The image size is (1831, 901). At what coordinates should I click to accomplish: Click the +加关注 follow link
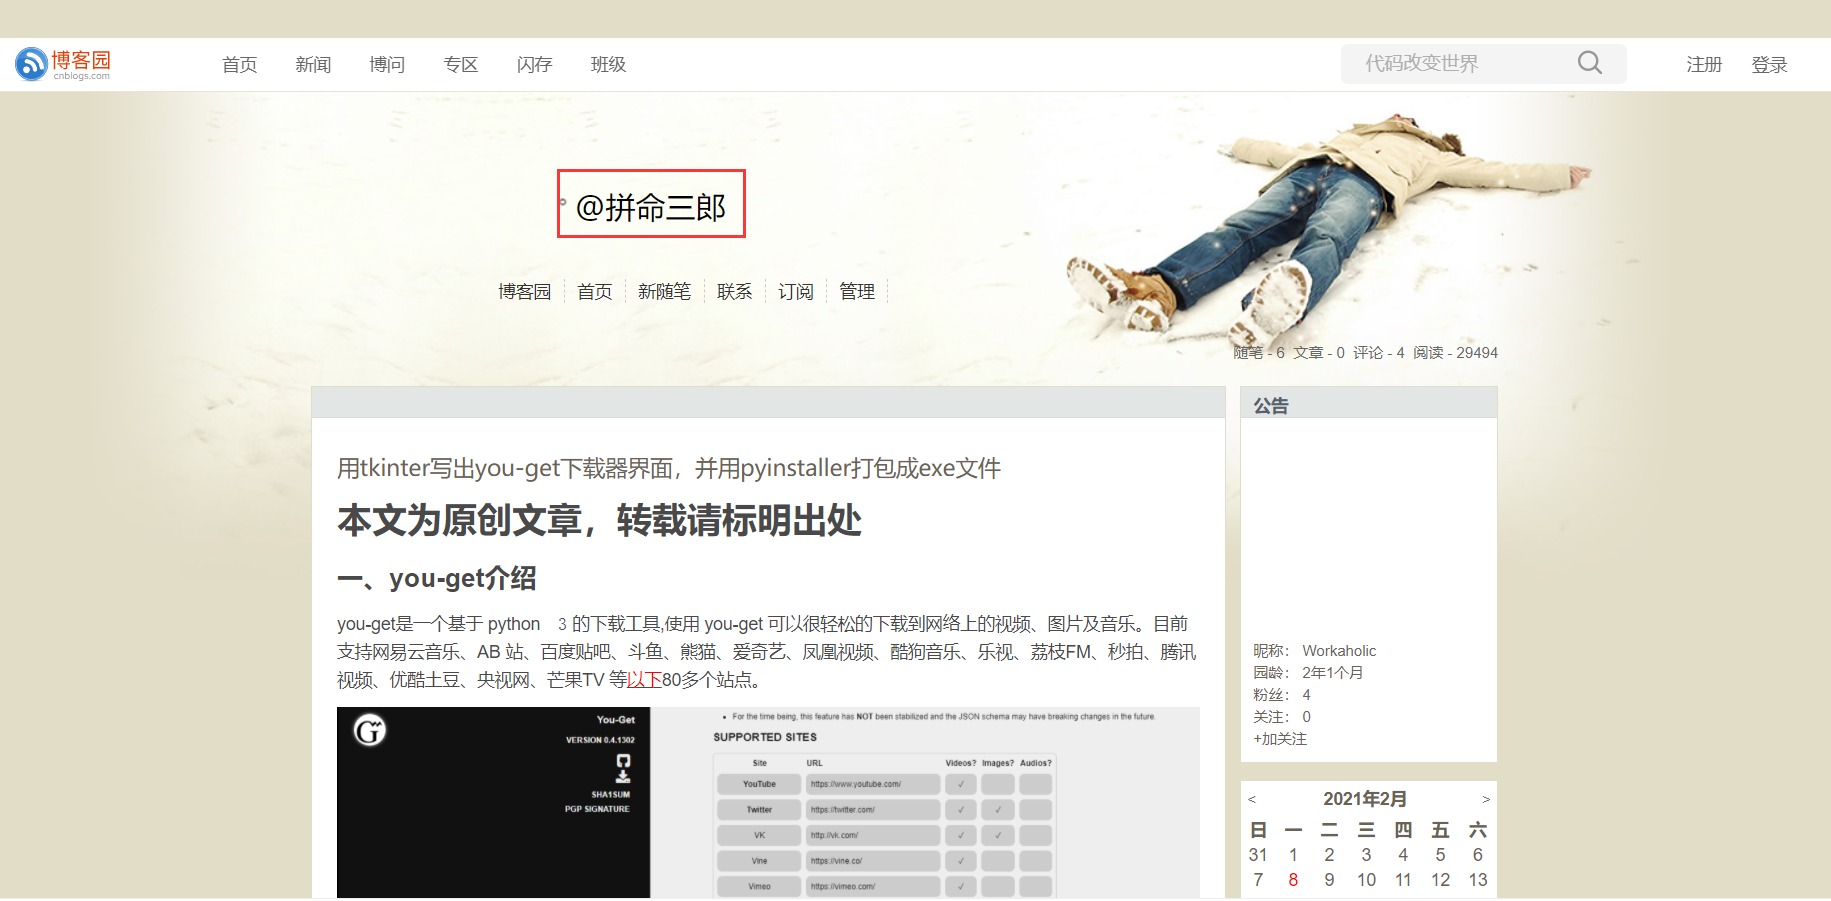1279,738
